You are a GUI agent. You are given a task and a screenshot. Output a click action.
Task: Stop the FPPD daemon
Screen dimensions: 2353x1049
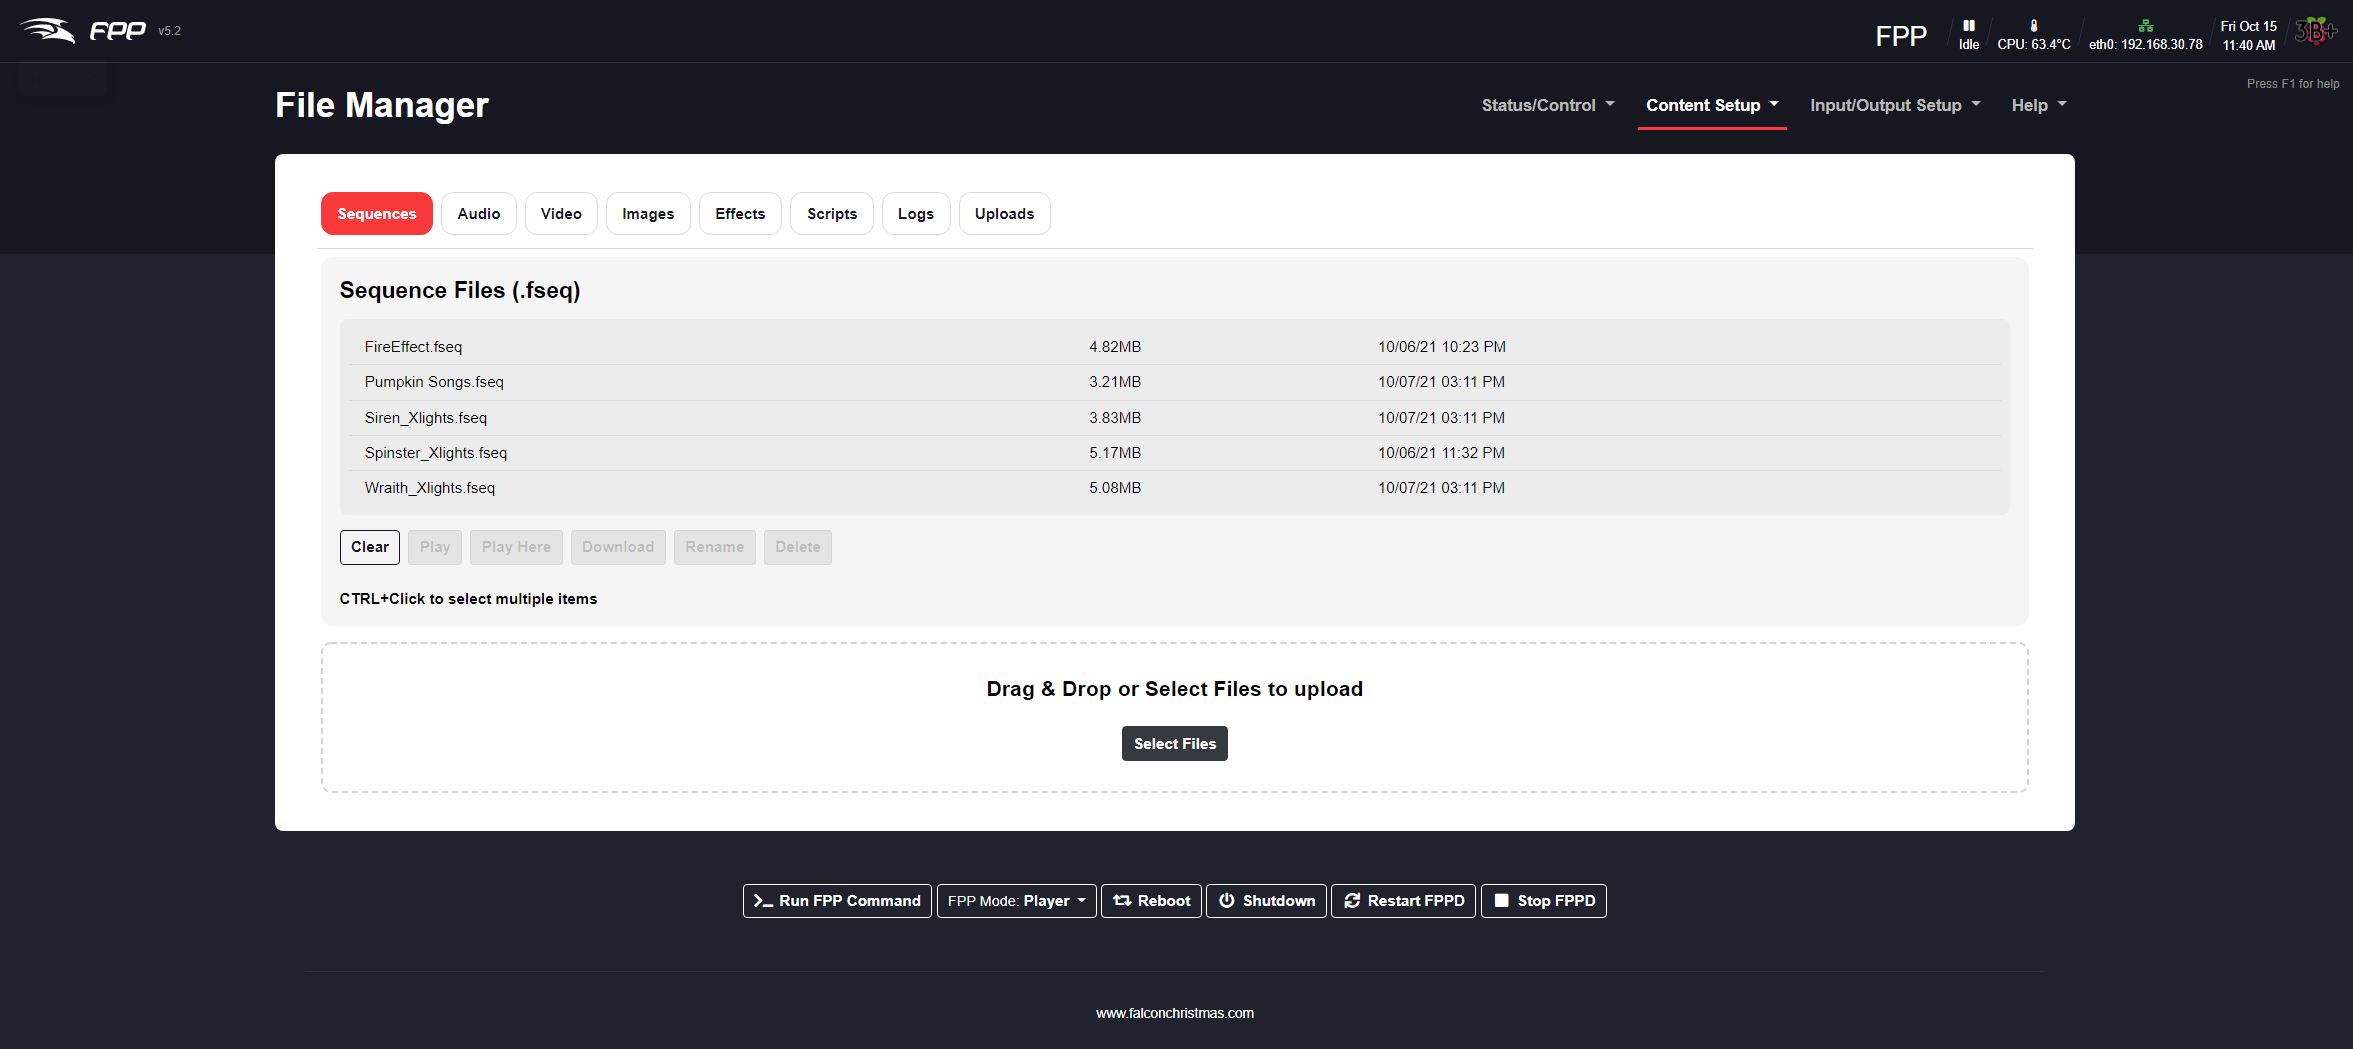[x=1543, y=901]
